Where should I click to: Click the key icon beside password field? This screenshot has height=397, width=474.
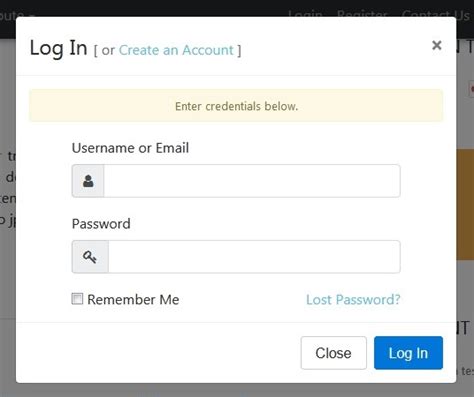pos(90,257)
